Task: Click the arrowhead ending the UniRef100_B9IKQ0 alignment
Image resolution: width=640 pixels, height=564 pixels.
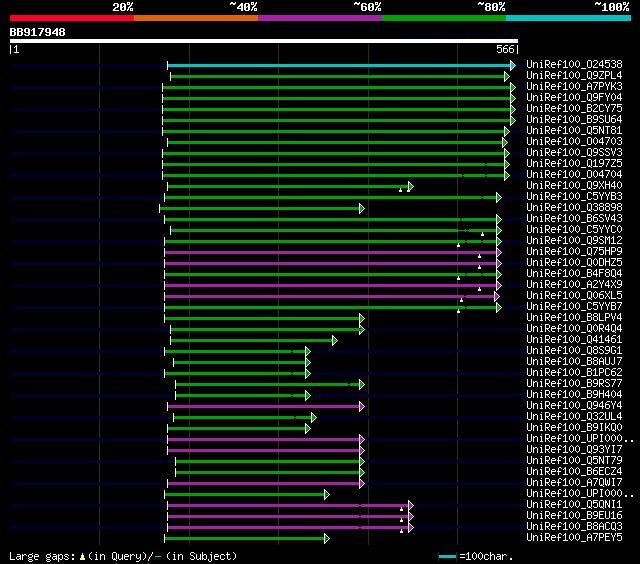Action: [308, 429]
